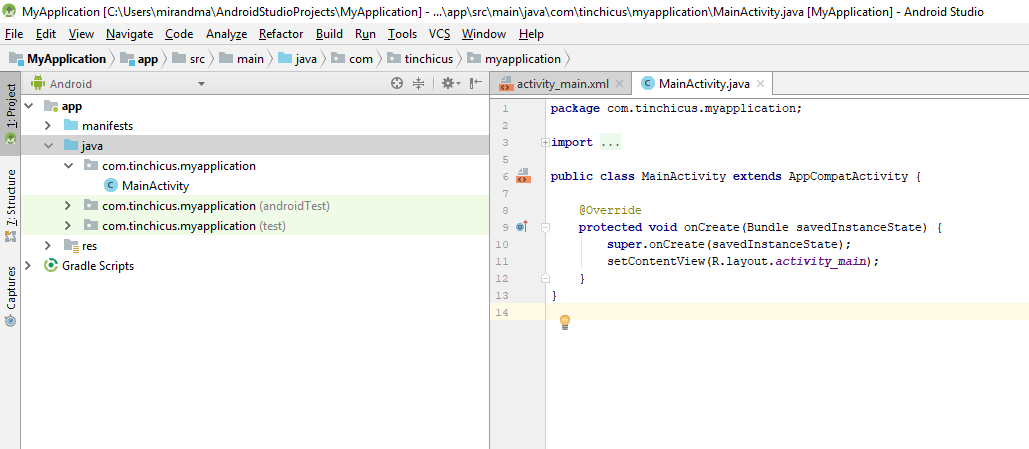Expand the Gradle Scripts node
This screenshot has height=449, width=1029.
click(28, 266)
